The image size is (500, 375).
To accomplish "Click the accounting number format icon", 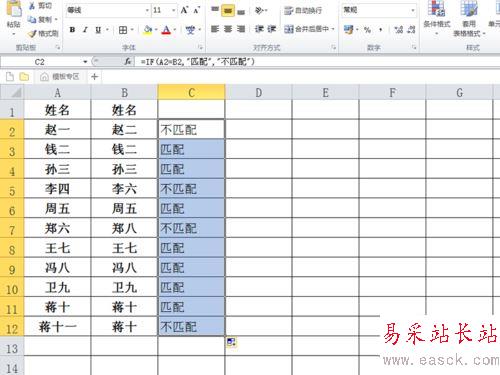I will [x=349, y=30].
